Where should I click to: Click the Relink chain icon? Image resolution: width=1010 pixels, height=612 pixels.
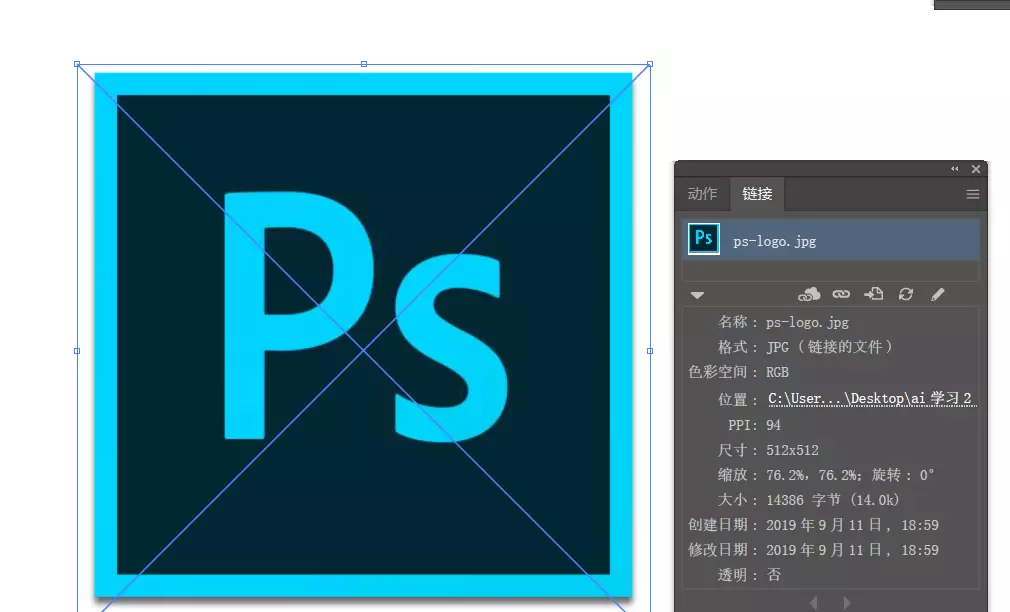pos(841,294)
